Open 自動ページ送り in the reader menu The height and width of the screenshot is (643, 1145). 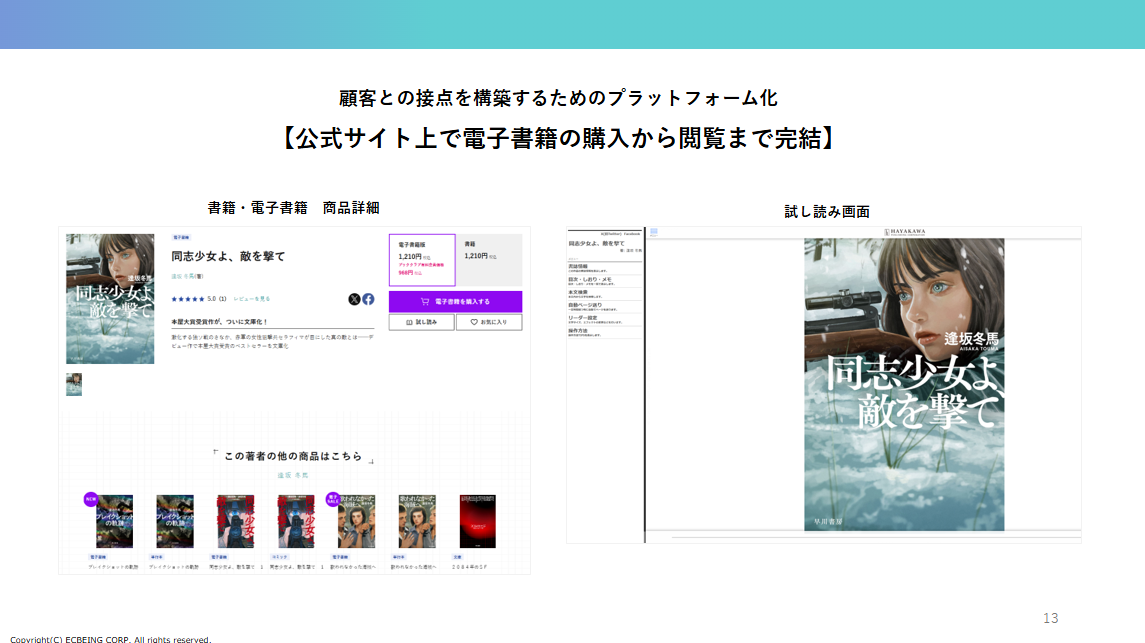click(x=605, y=307)
